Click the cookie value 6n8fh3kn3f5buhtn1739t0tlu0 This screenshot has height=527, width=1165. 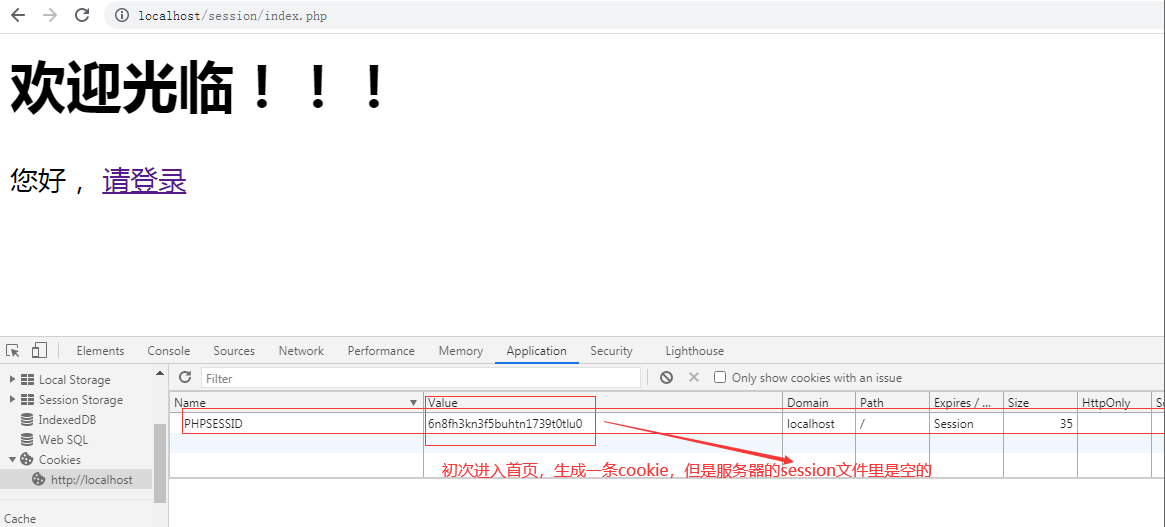tap(505, 424)
